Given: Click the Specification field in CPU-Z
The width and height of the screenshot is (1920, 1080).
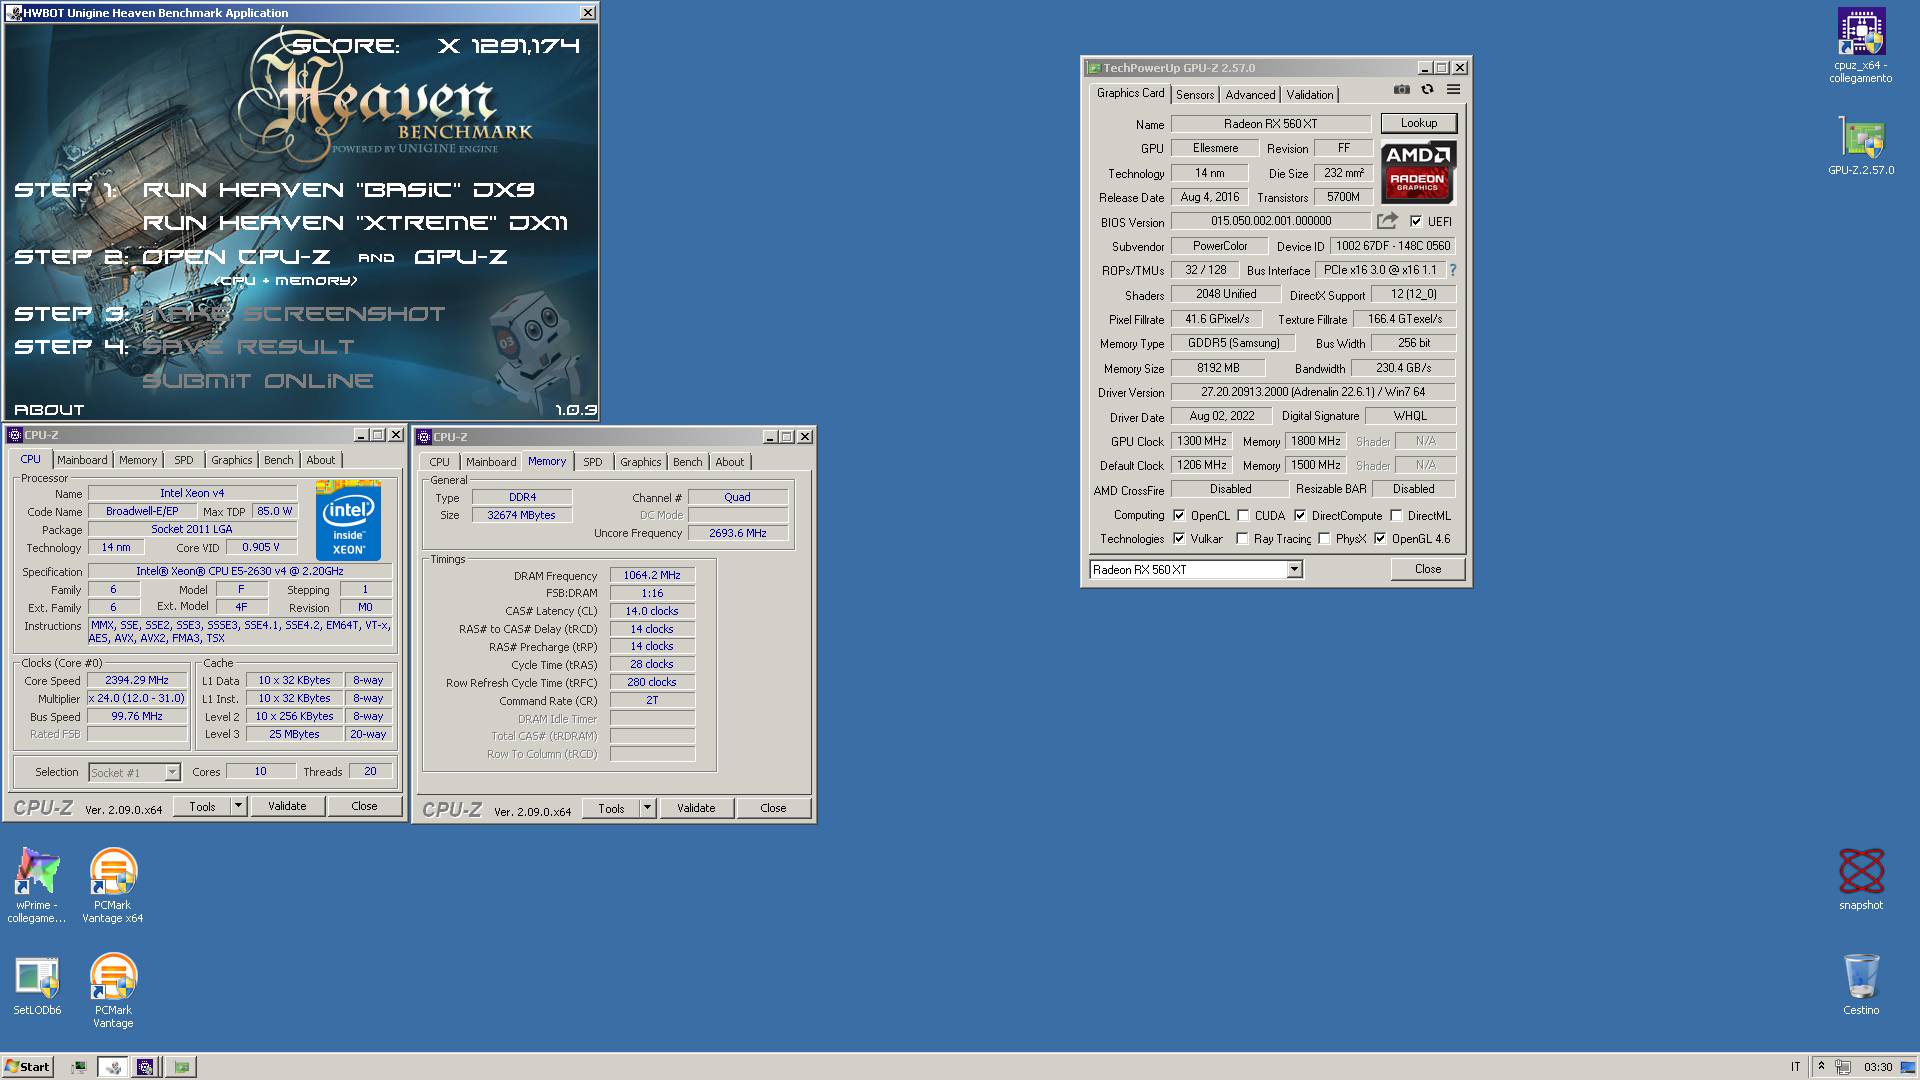Looking at the screenshot, I should click(x=240, y=572).
